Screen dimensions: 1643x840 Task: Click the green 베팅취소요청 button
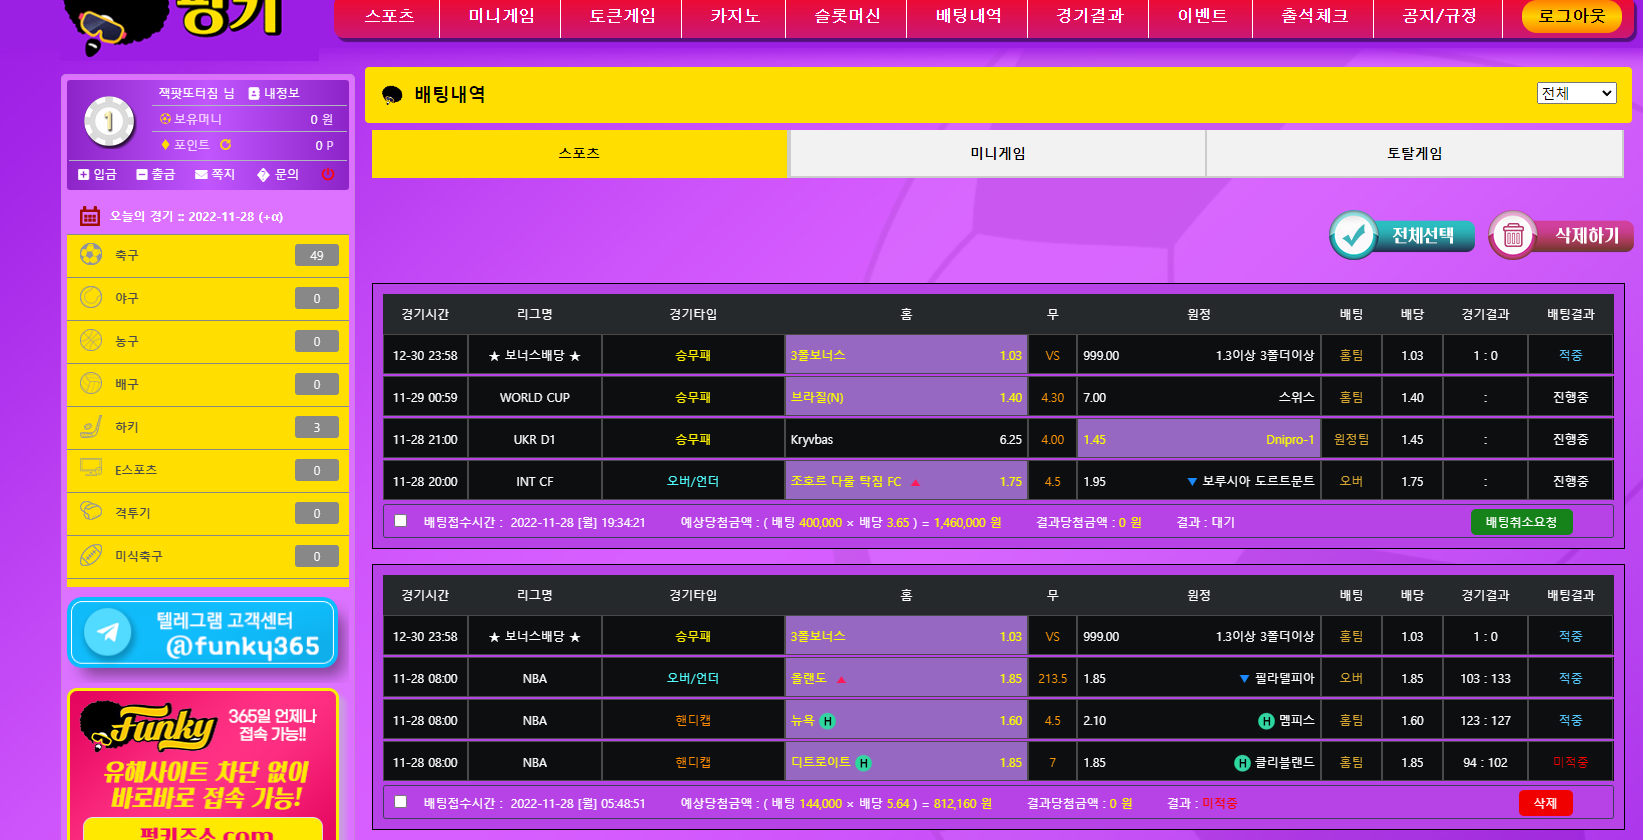pos(1521,522)
